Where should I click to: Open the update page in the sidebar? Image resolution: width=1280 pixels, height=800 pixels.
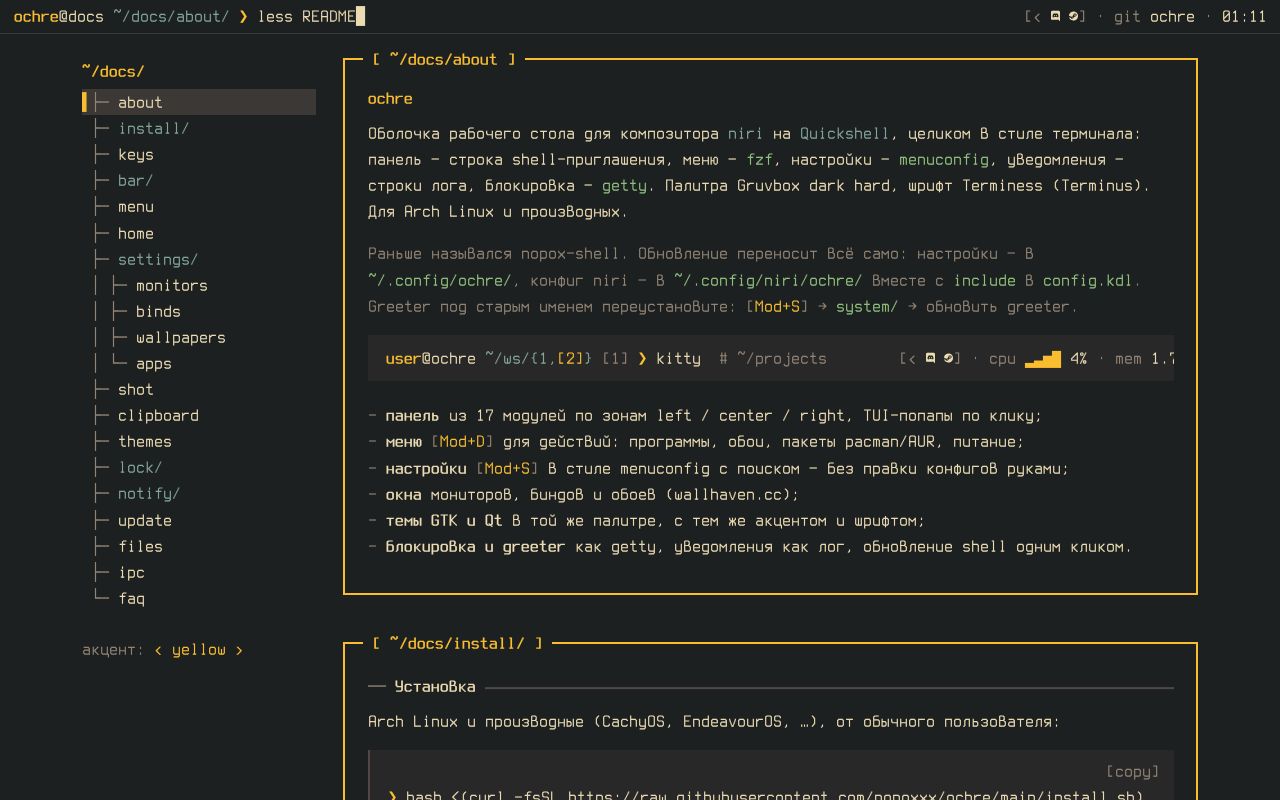coord(145,520)
